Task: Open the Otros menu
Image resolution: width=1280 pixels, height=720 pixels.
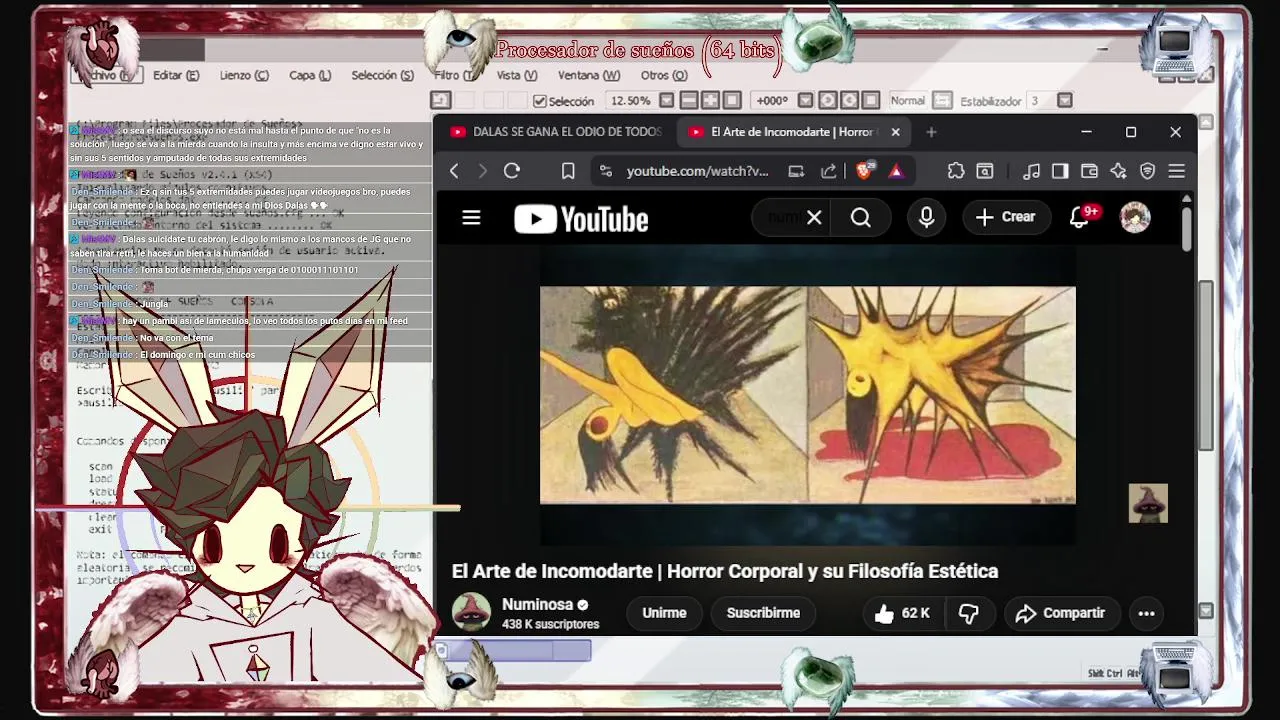Action: (664, 75)
